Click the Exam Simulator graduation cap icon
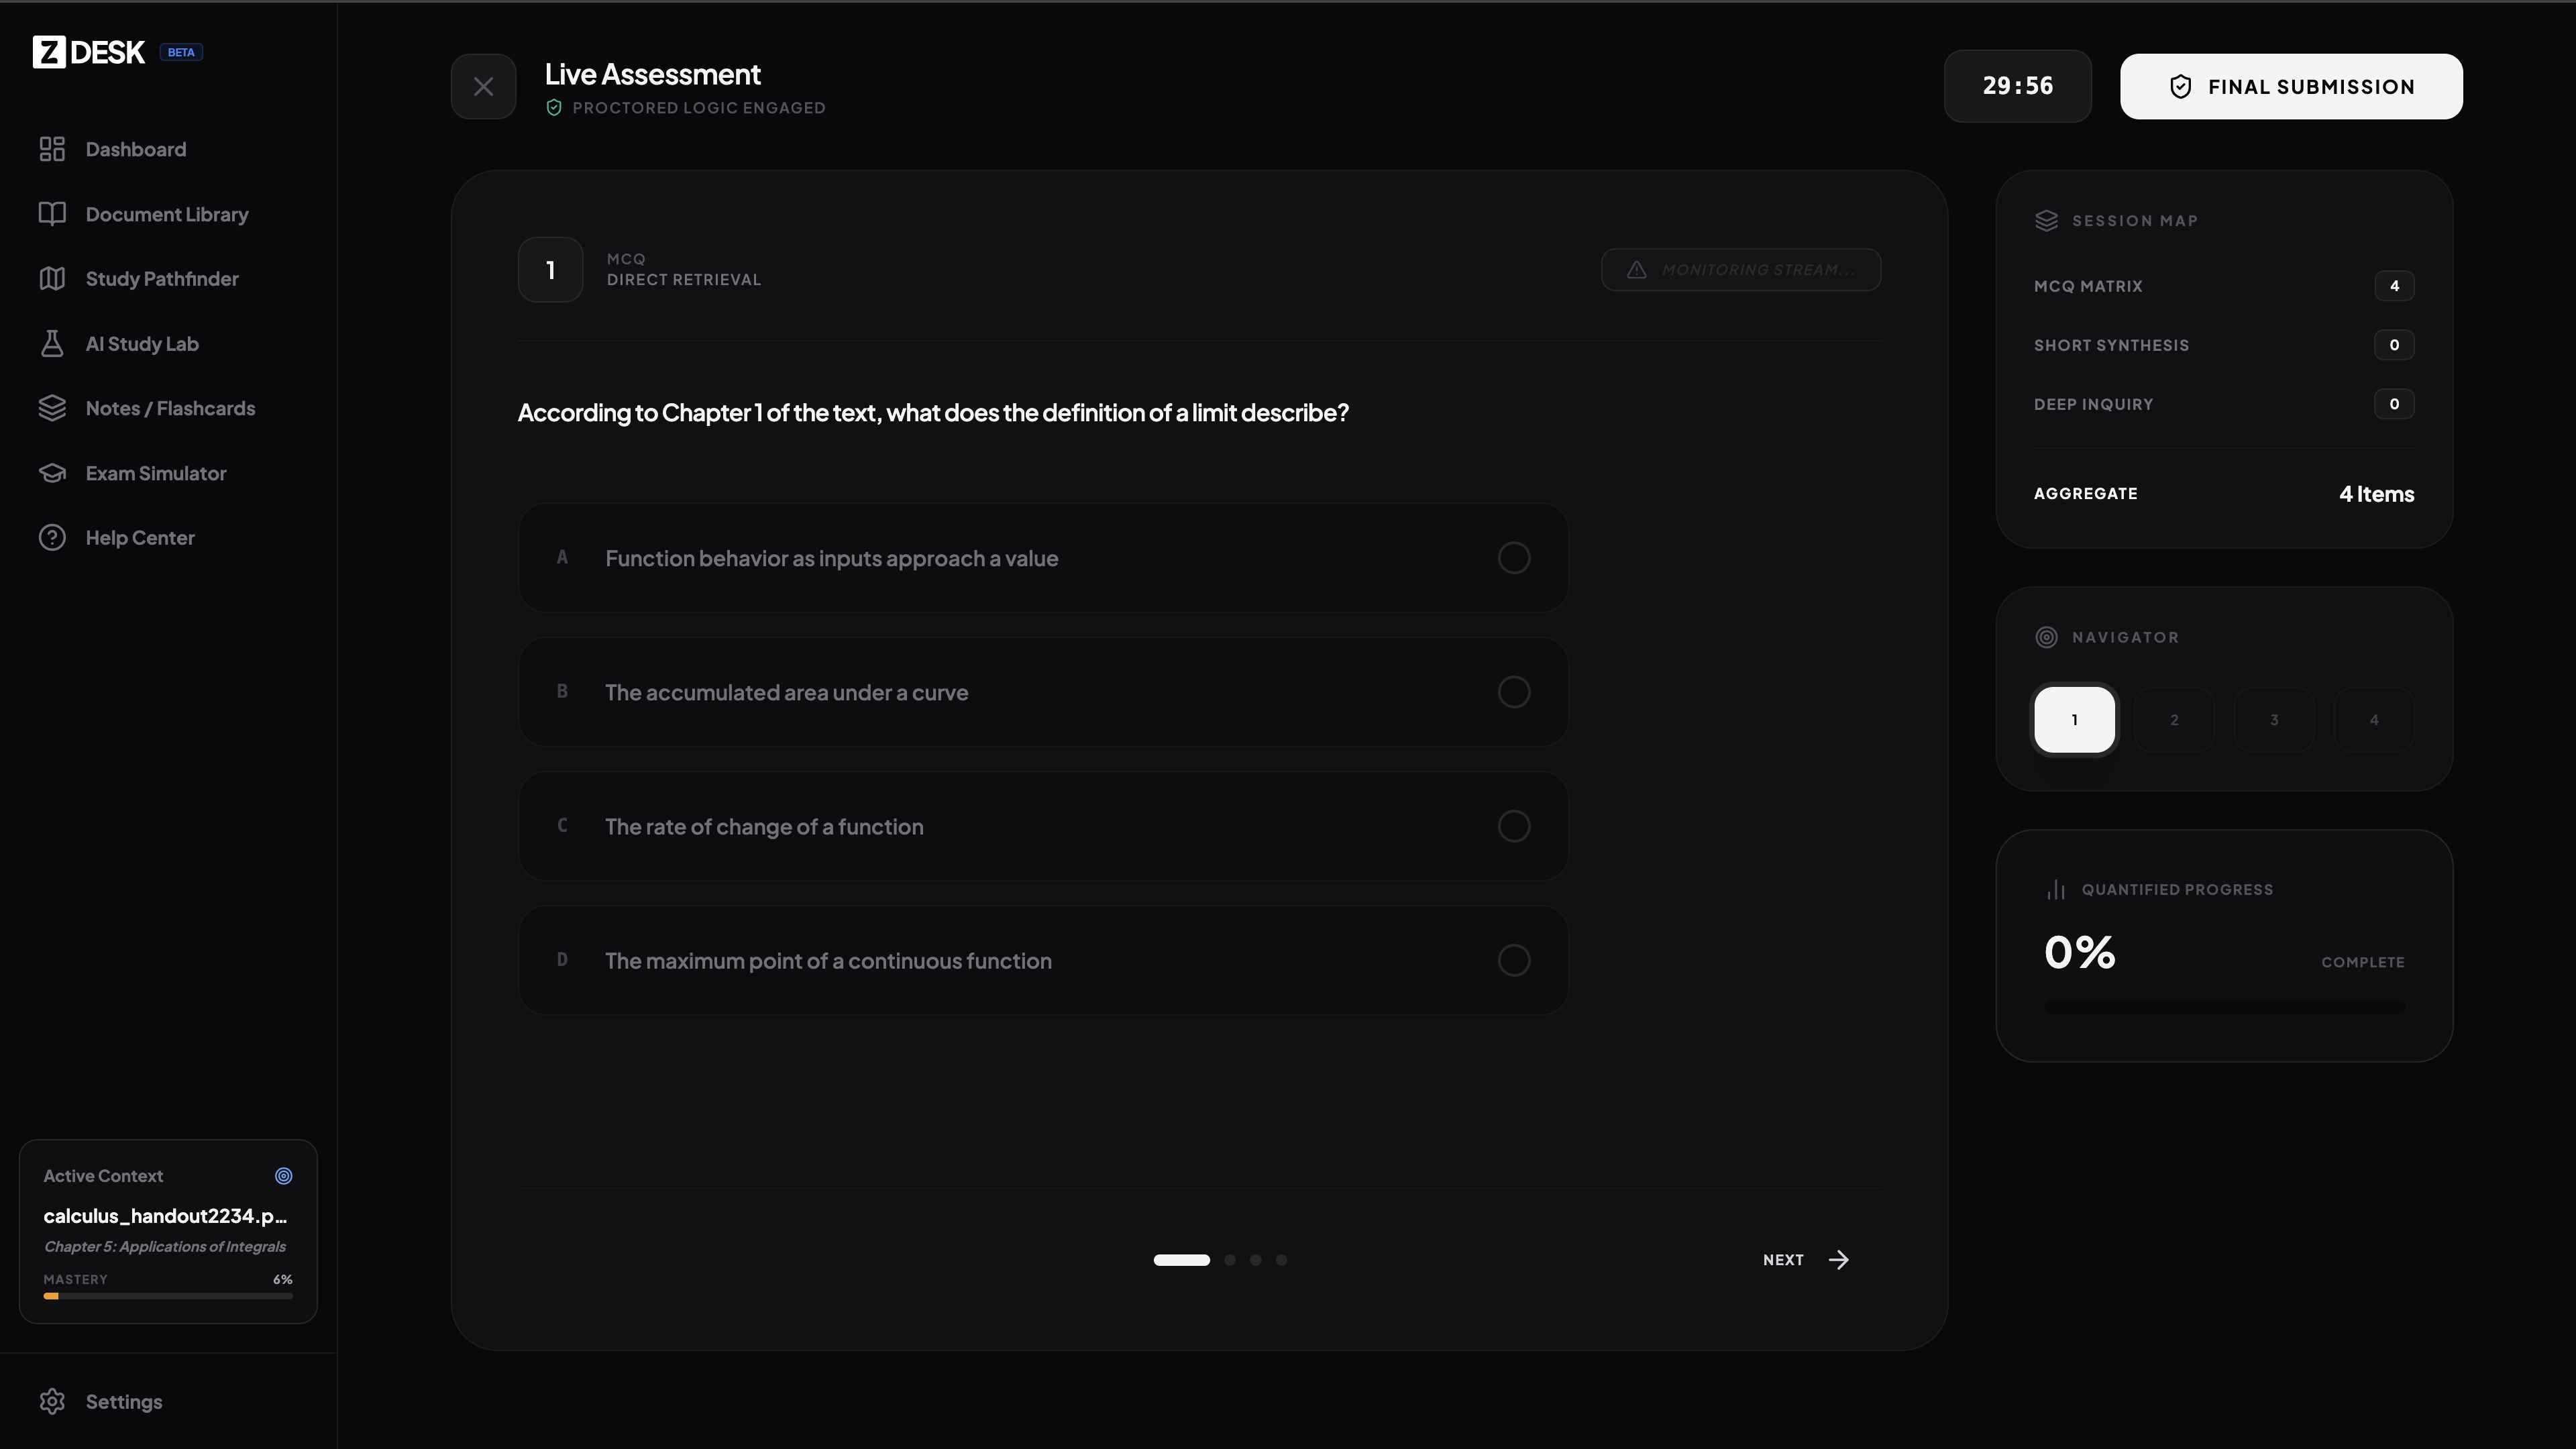The height and width of the screenshot is (1449, 2576). click(52, 473)
